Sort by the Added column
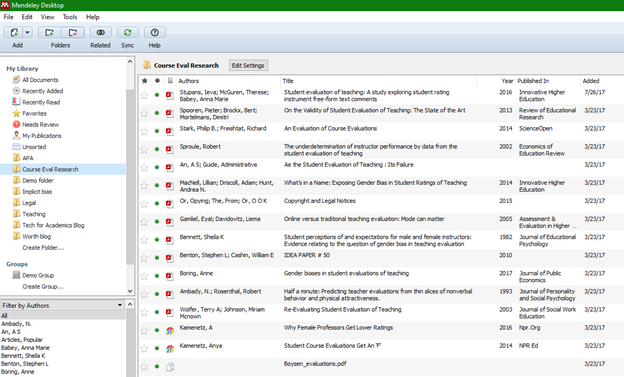The width and height of the screenshot is (624, 377). (x=591, y=81)
